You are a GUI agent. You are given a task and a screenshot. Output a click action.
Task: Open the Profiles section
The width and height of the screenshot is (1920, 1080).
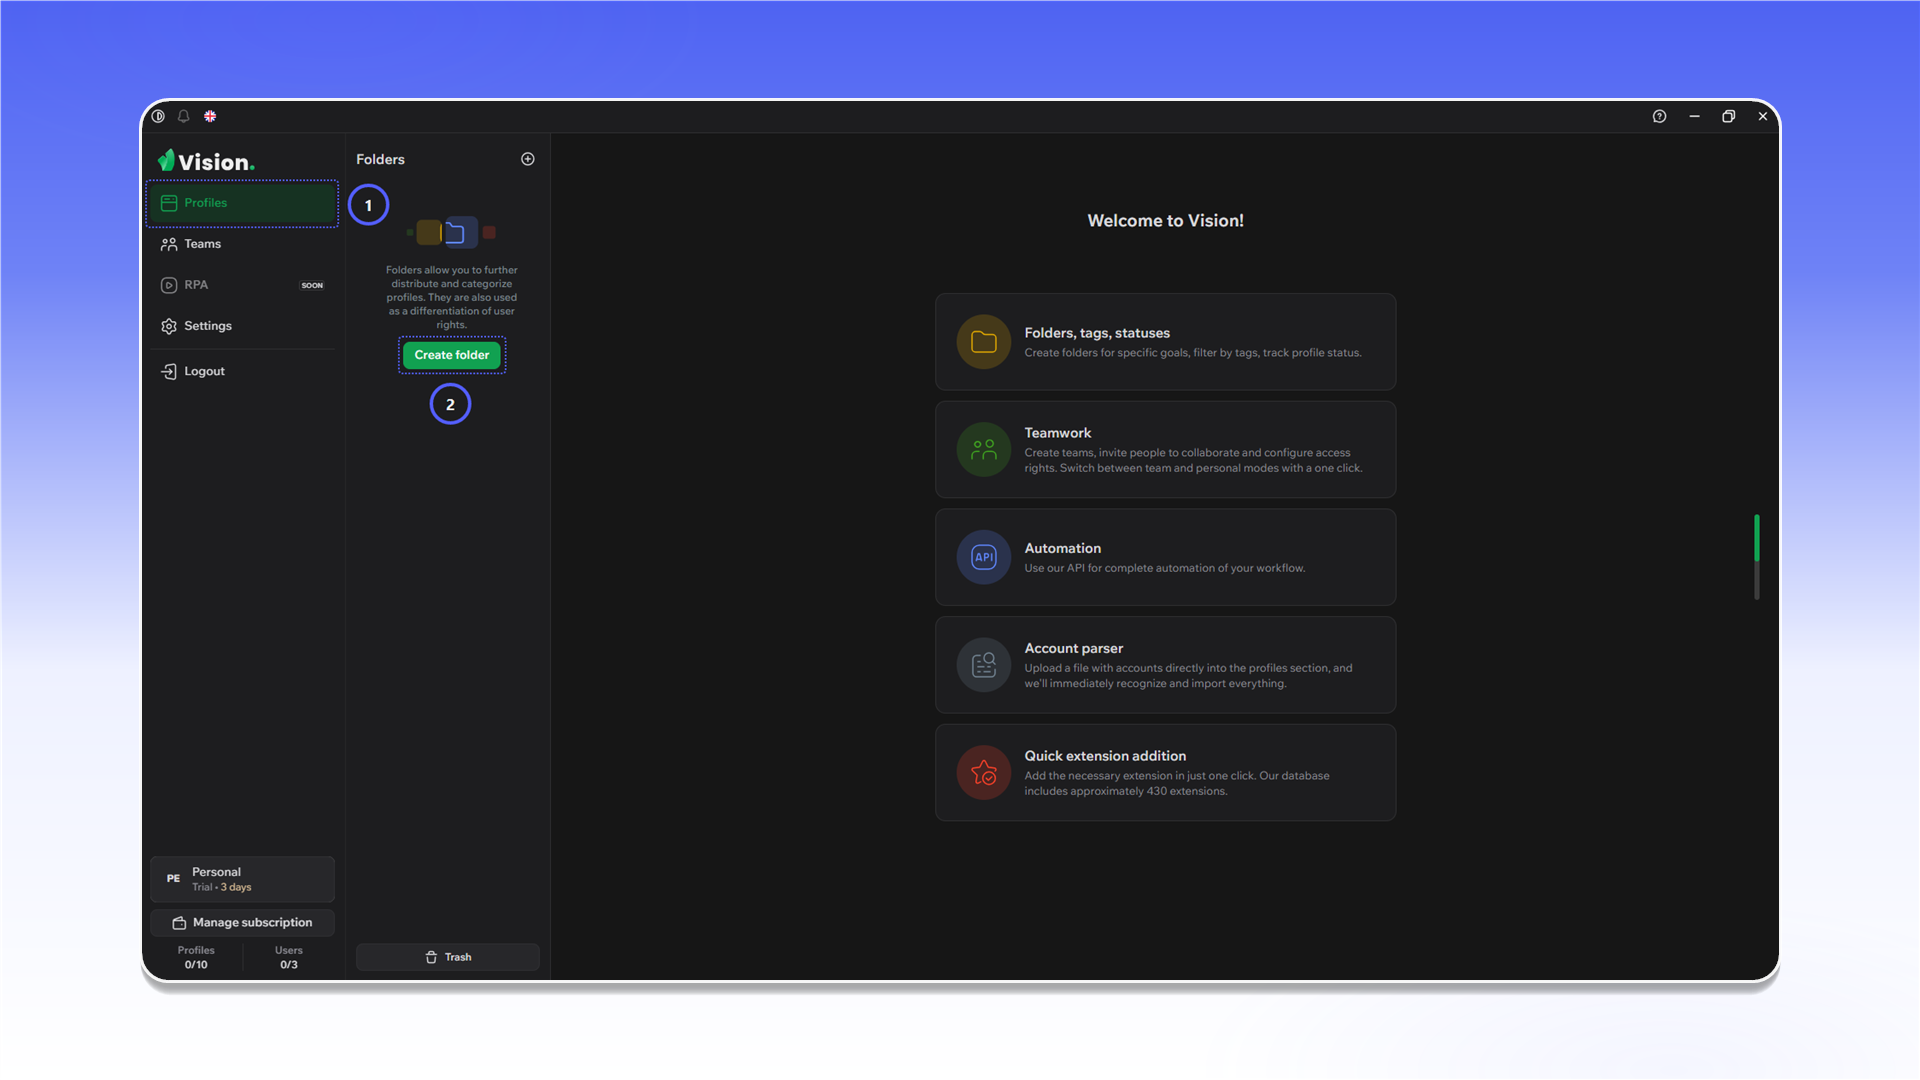(x=242, y=203)
